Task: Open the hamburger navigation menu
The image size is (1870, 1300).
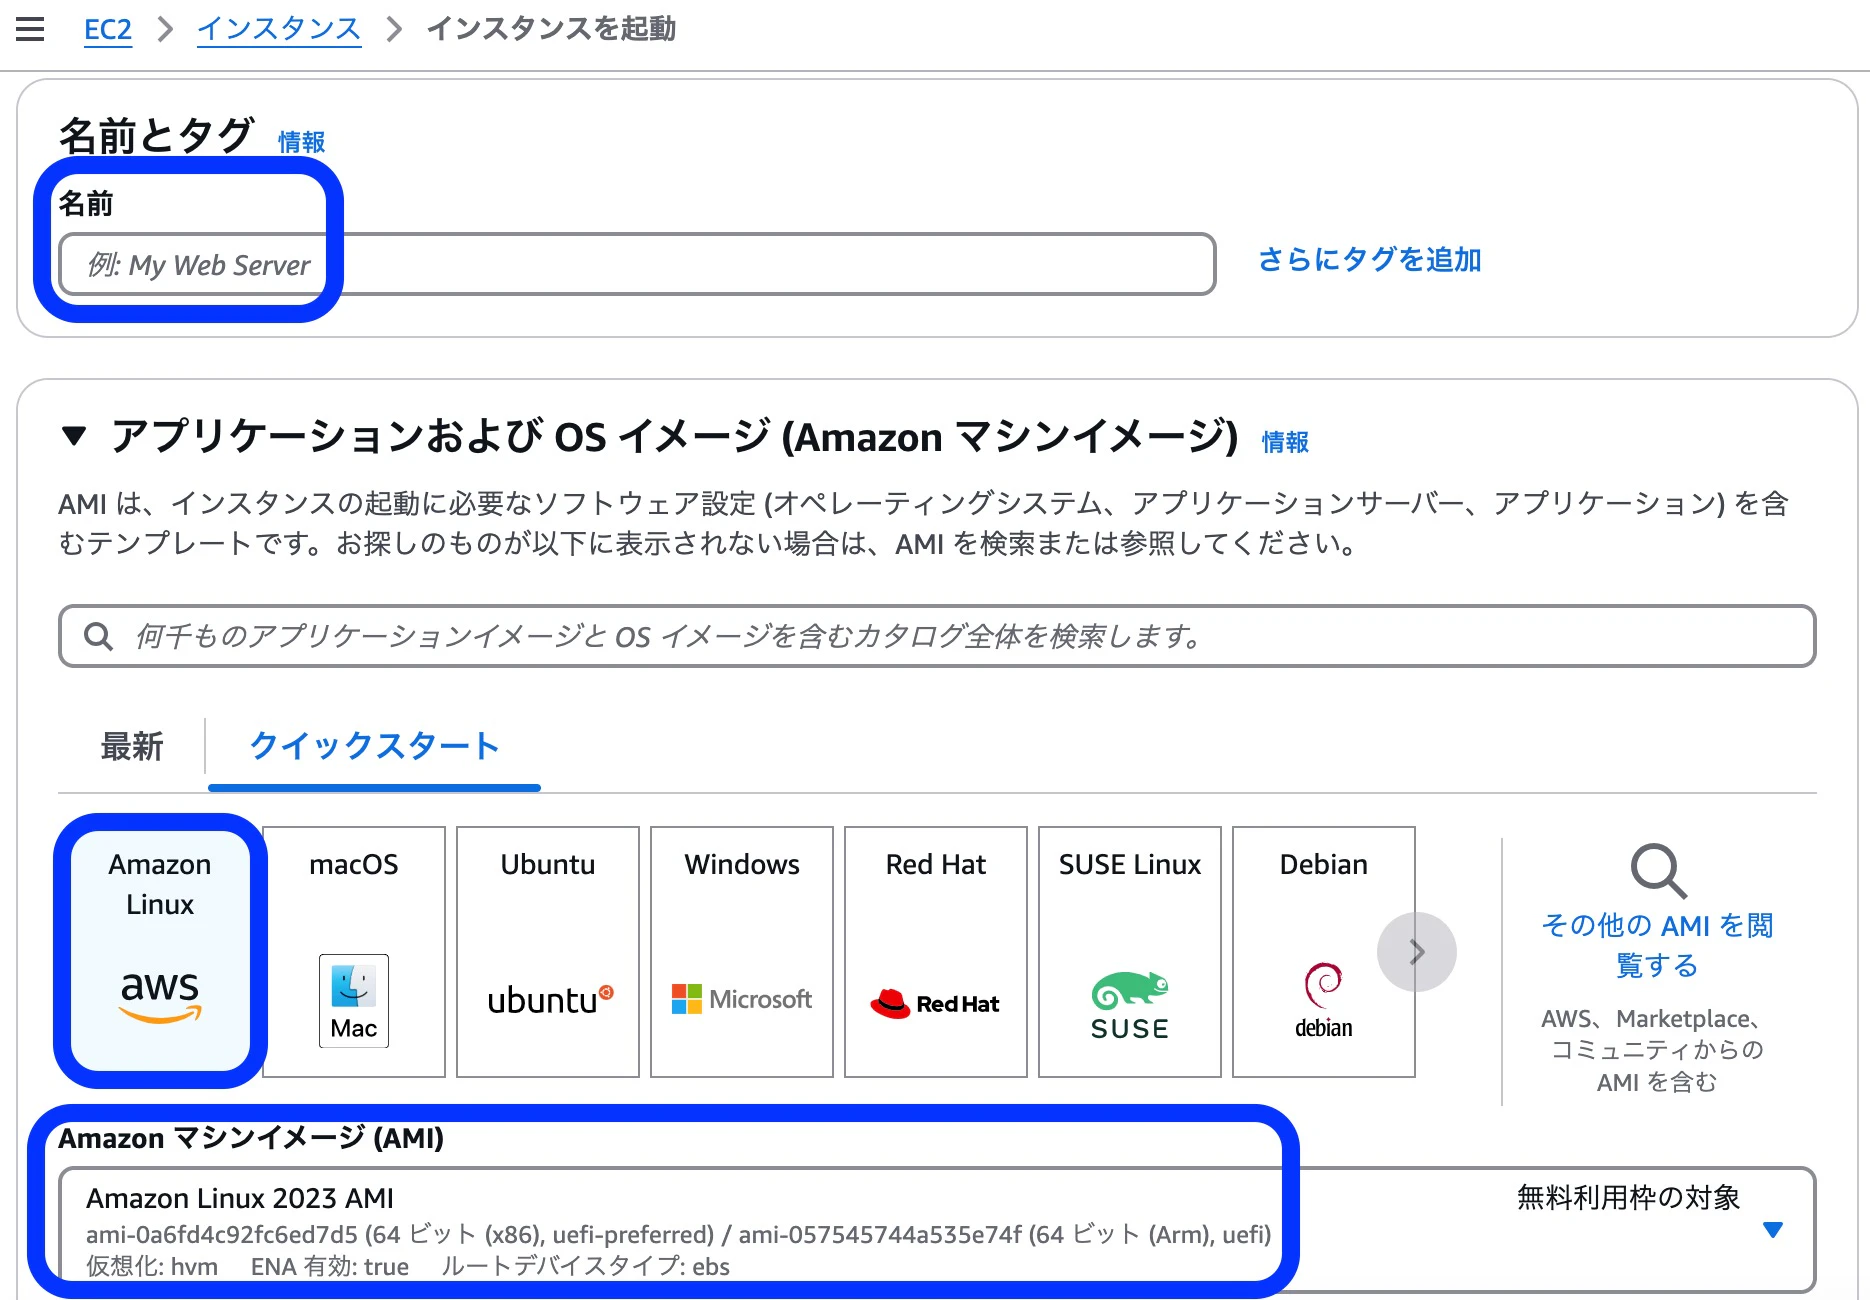Action: (30, 29)
